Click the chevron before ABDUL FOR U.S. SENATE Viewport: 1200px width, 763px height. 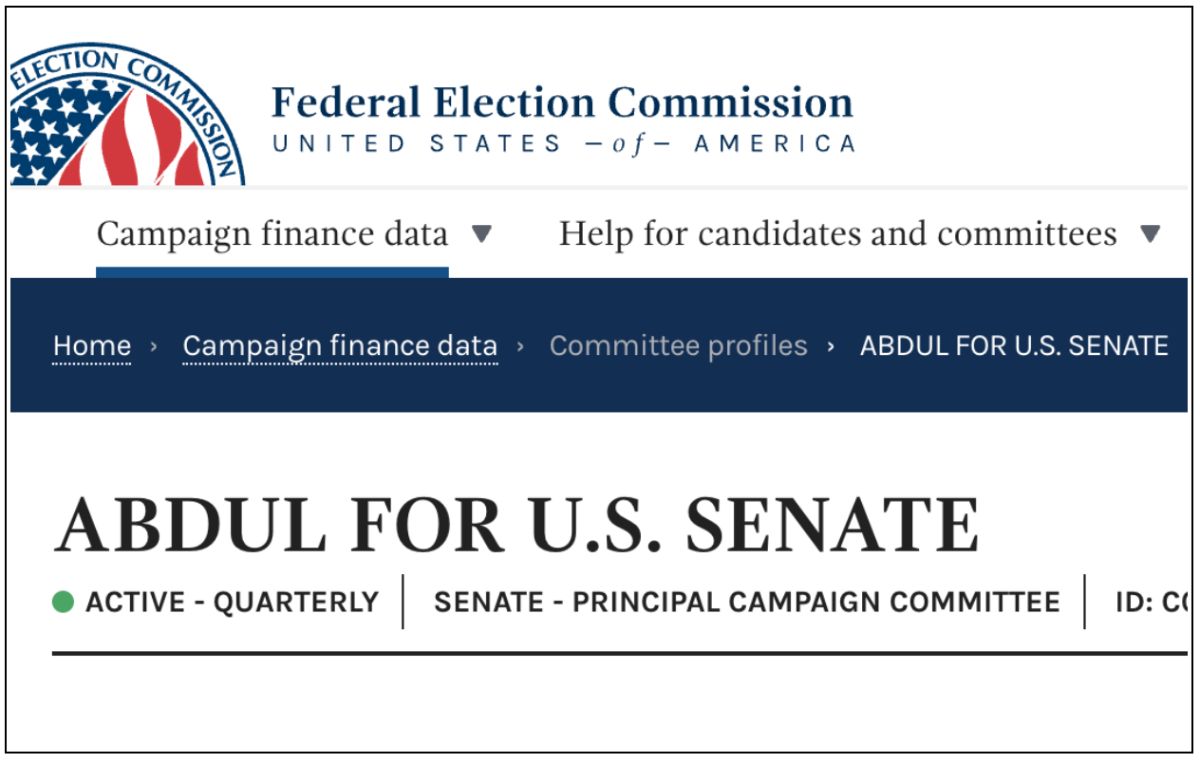click(x=831, y=345)
